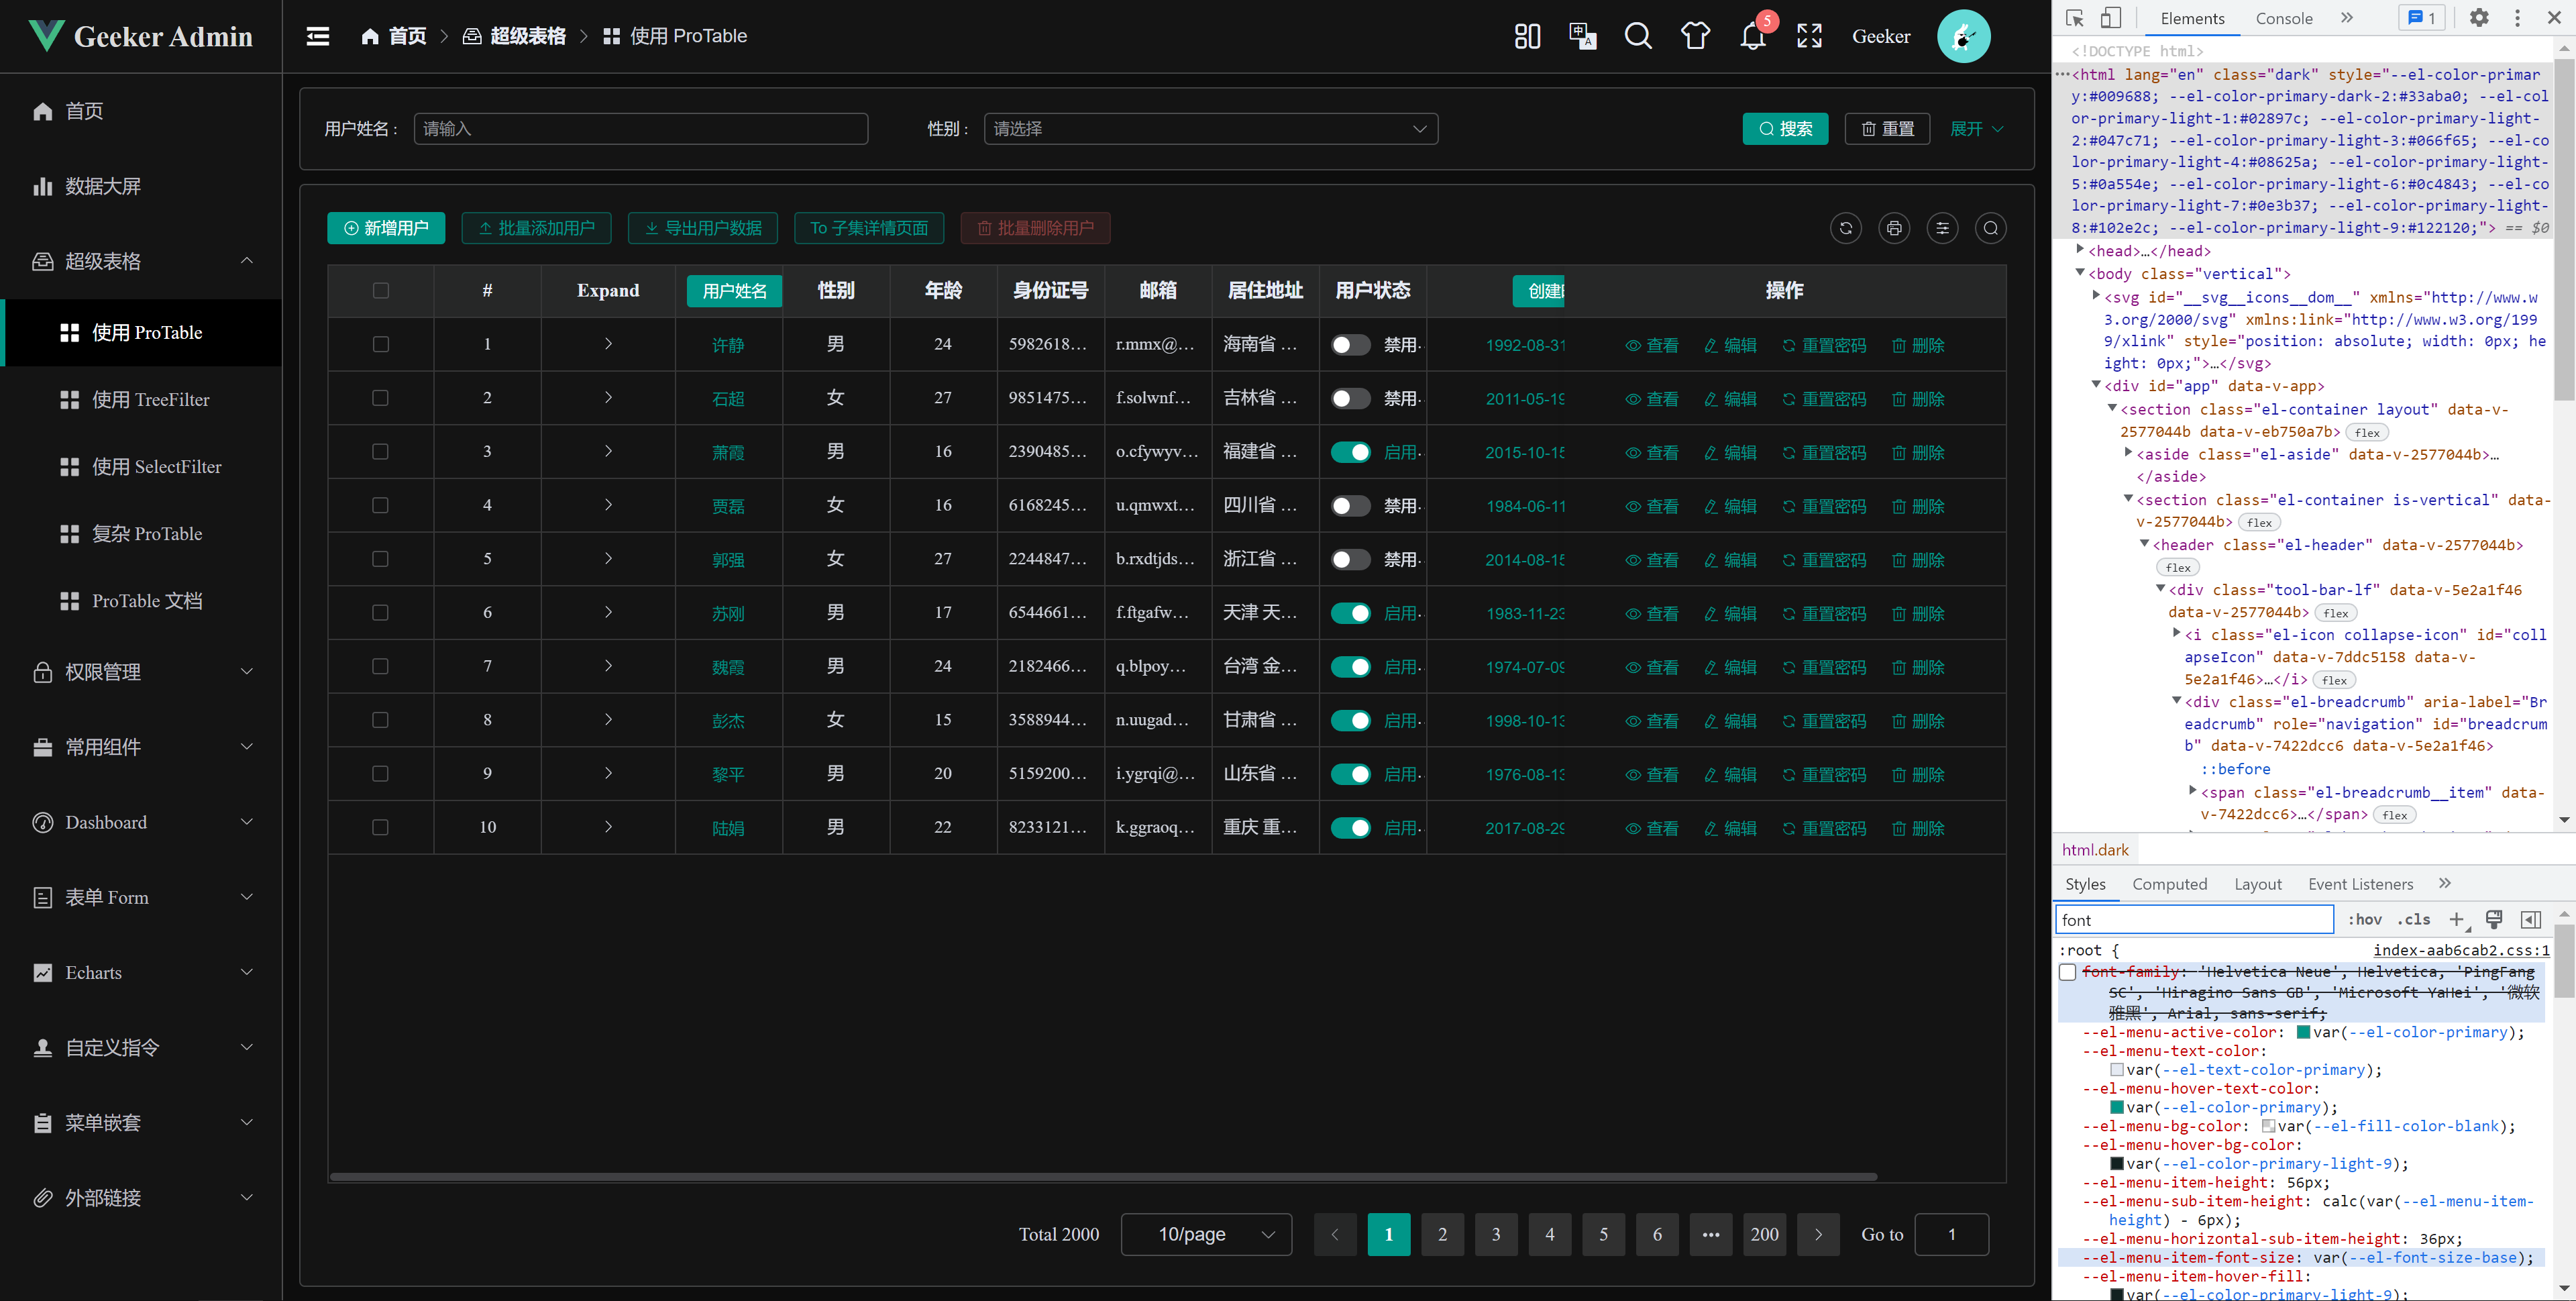Click the 用户姓名 input field
2576x1301 pixels.
tap(640, 128)
